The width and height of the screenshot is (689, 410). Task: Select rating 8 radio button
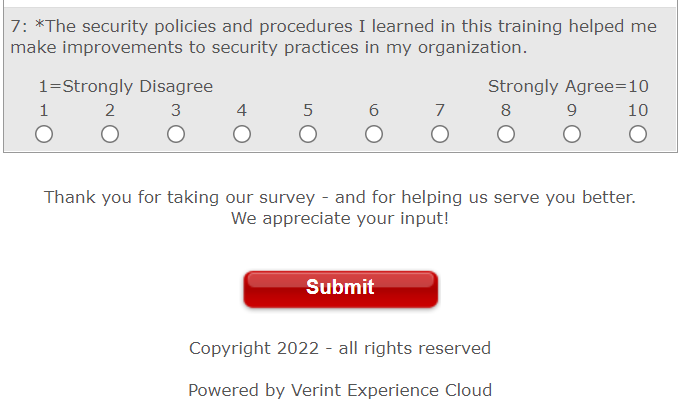click(x=506, y=134)
